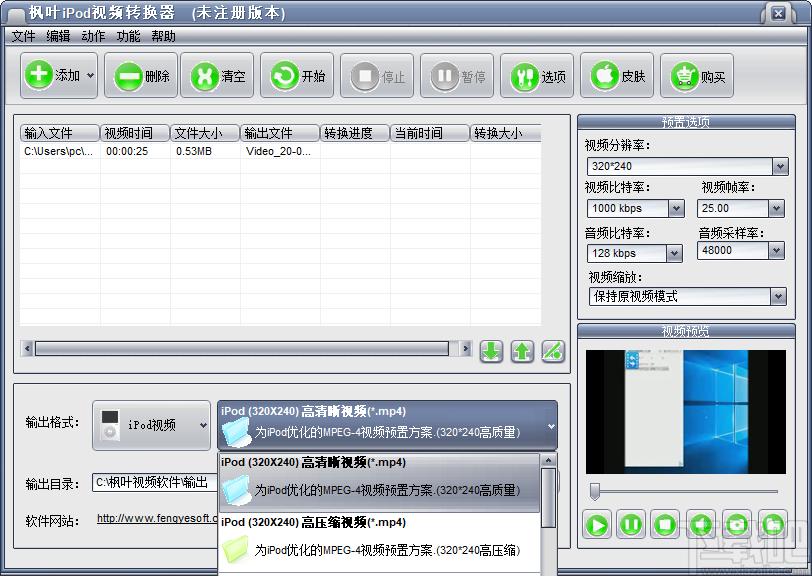Image resolution: width=812 pixels, height=576 pixels.
Task: Open the 动作 menu
Action: (x=93, y=36)
